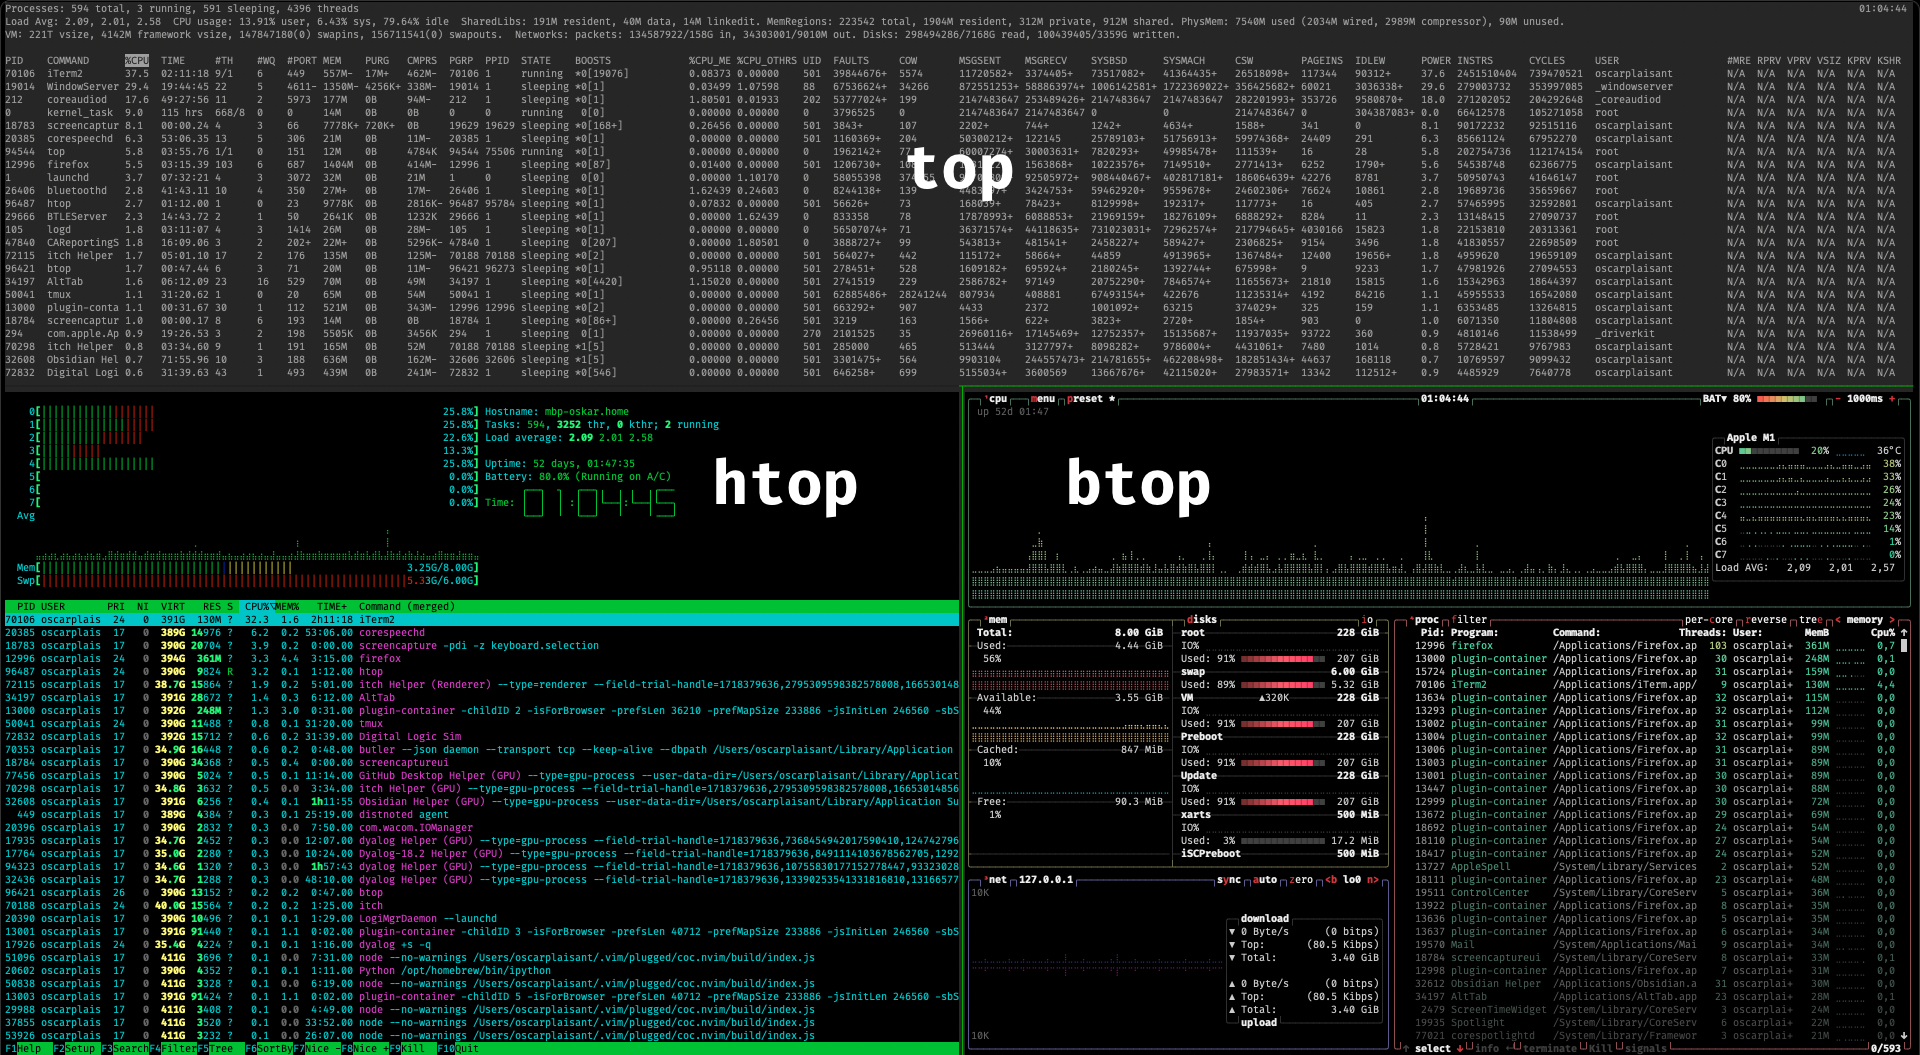Select the Spotlight process row in btop
The height and width of the screenshot is (1055, 1920).
1655,1023
